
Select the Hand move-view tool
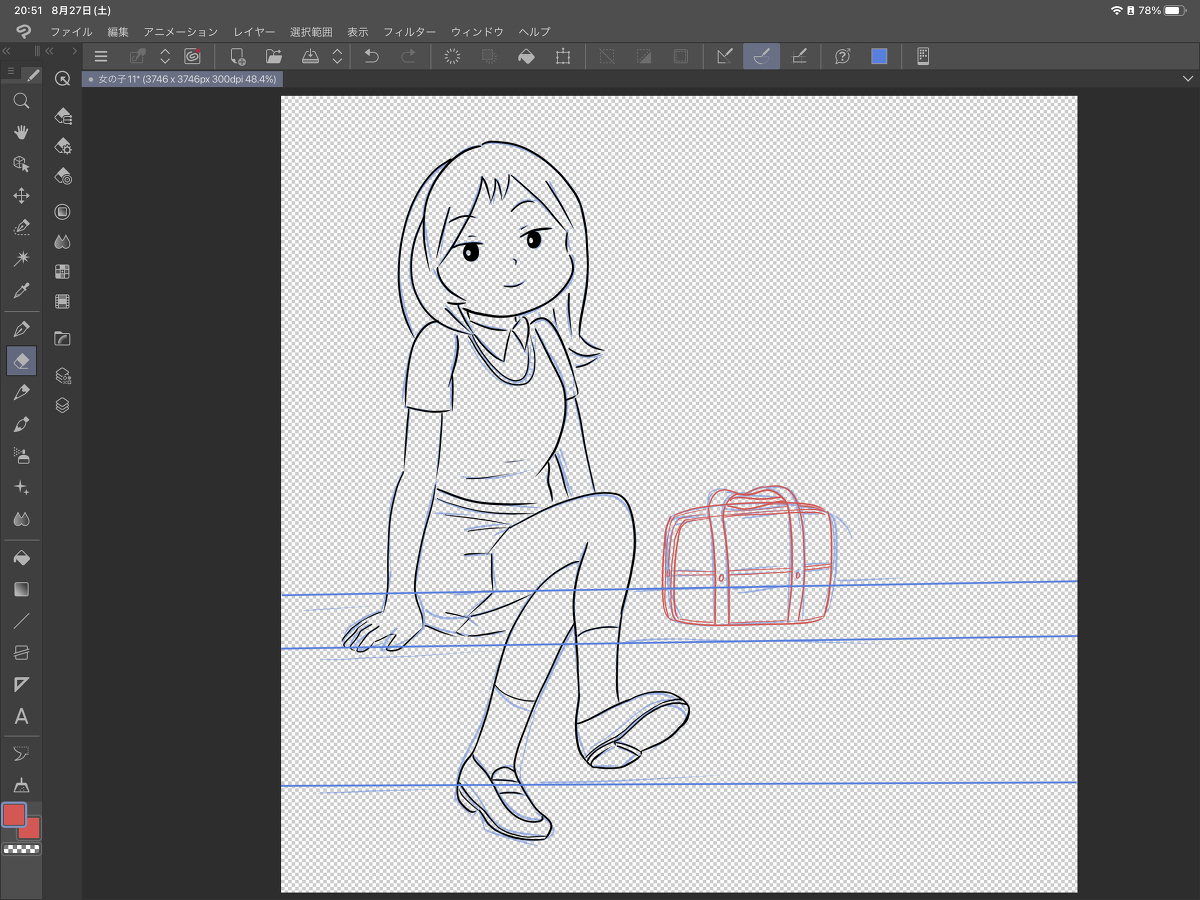pyautogui.click(x=21, y=132)
